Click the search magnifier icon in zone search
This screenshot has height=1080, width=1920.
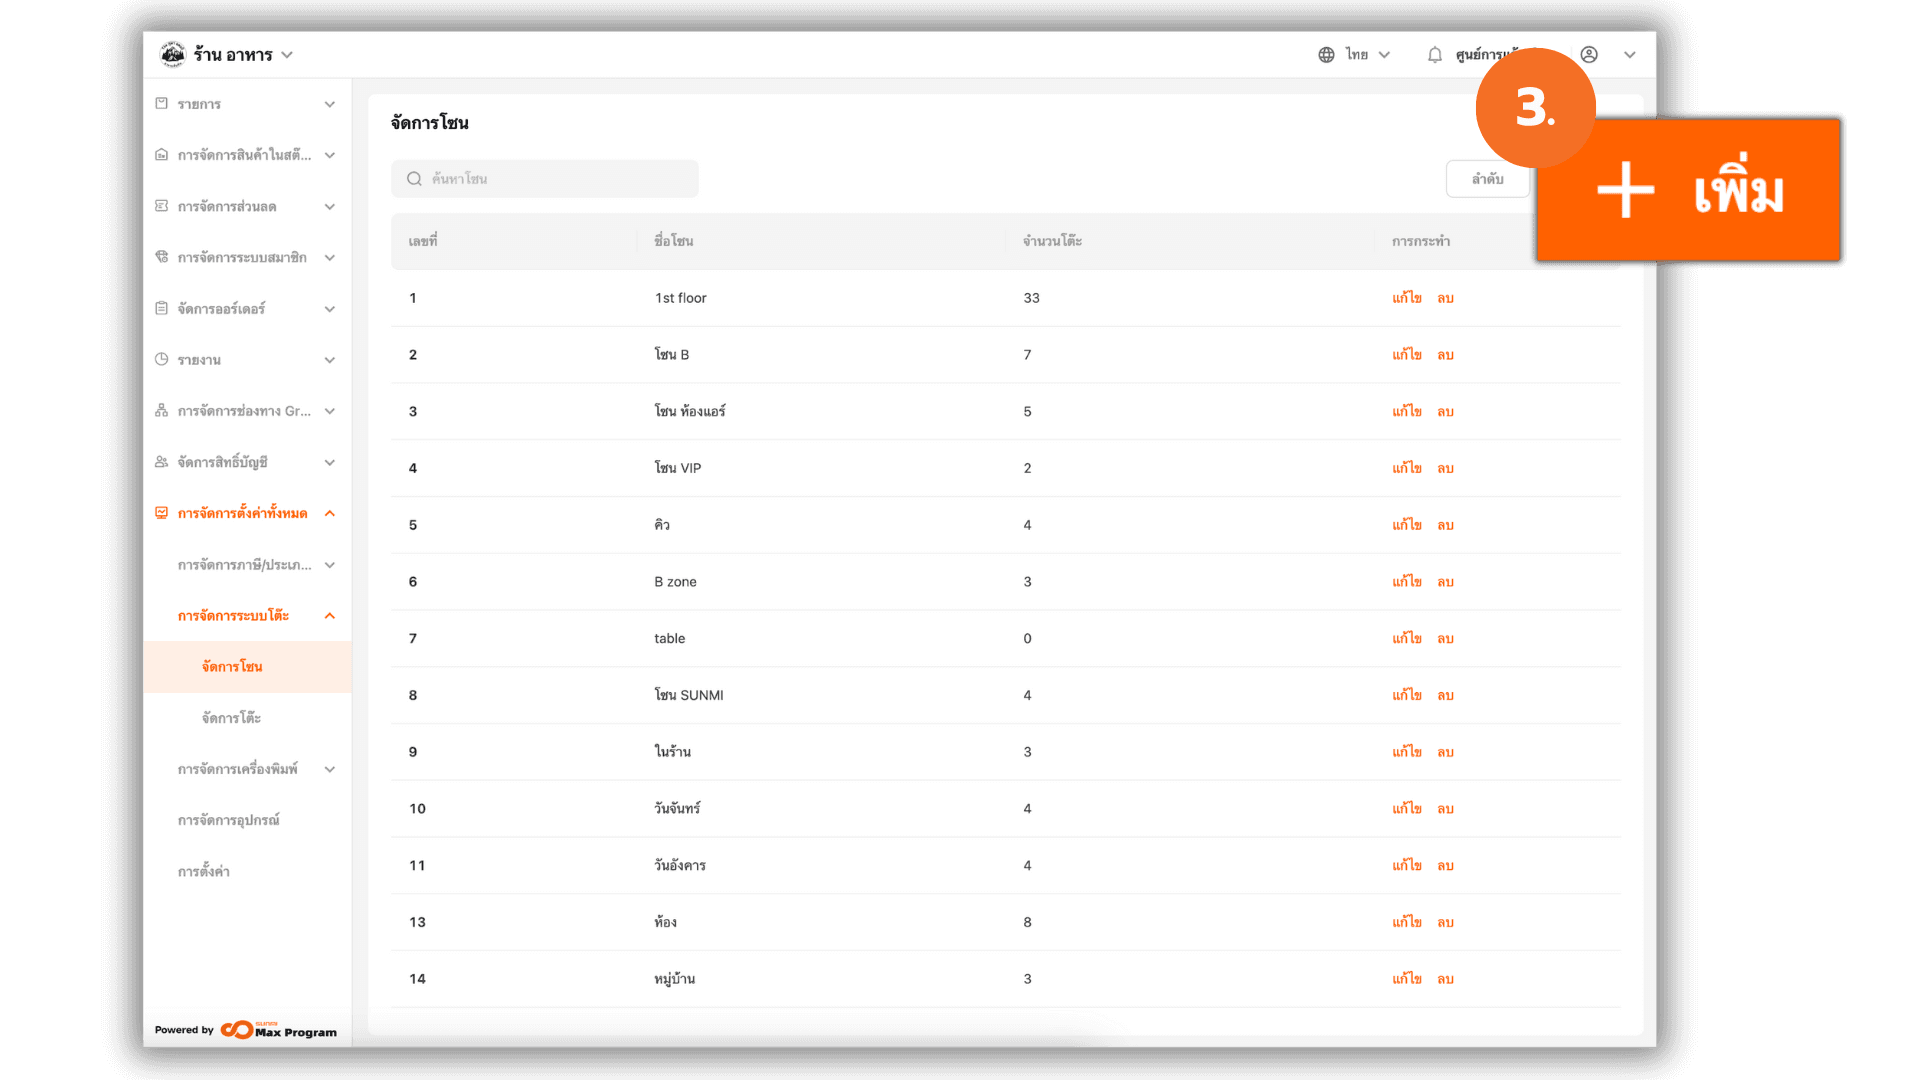click(x=414, y=179)
